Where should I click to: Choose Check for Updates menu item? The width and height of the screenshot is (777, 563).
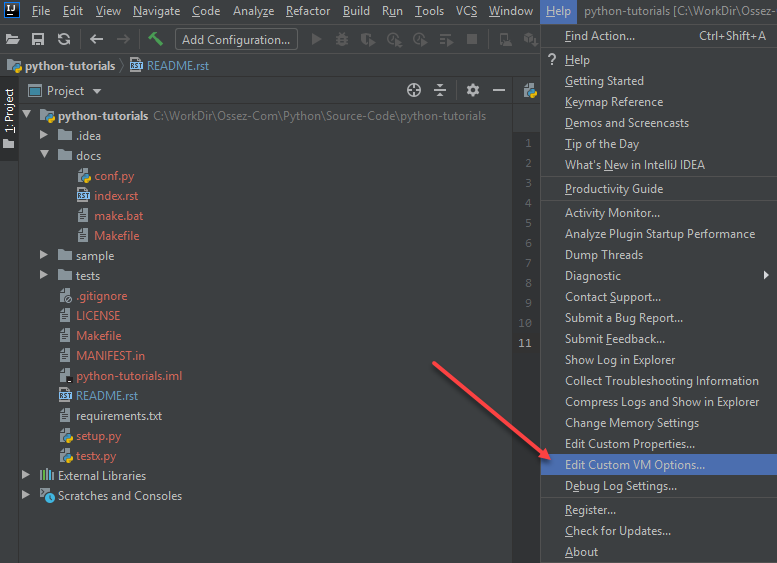[x=659, y=531]
